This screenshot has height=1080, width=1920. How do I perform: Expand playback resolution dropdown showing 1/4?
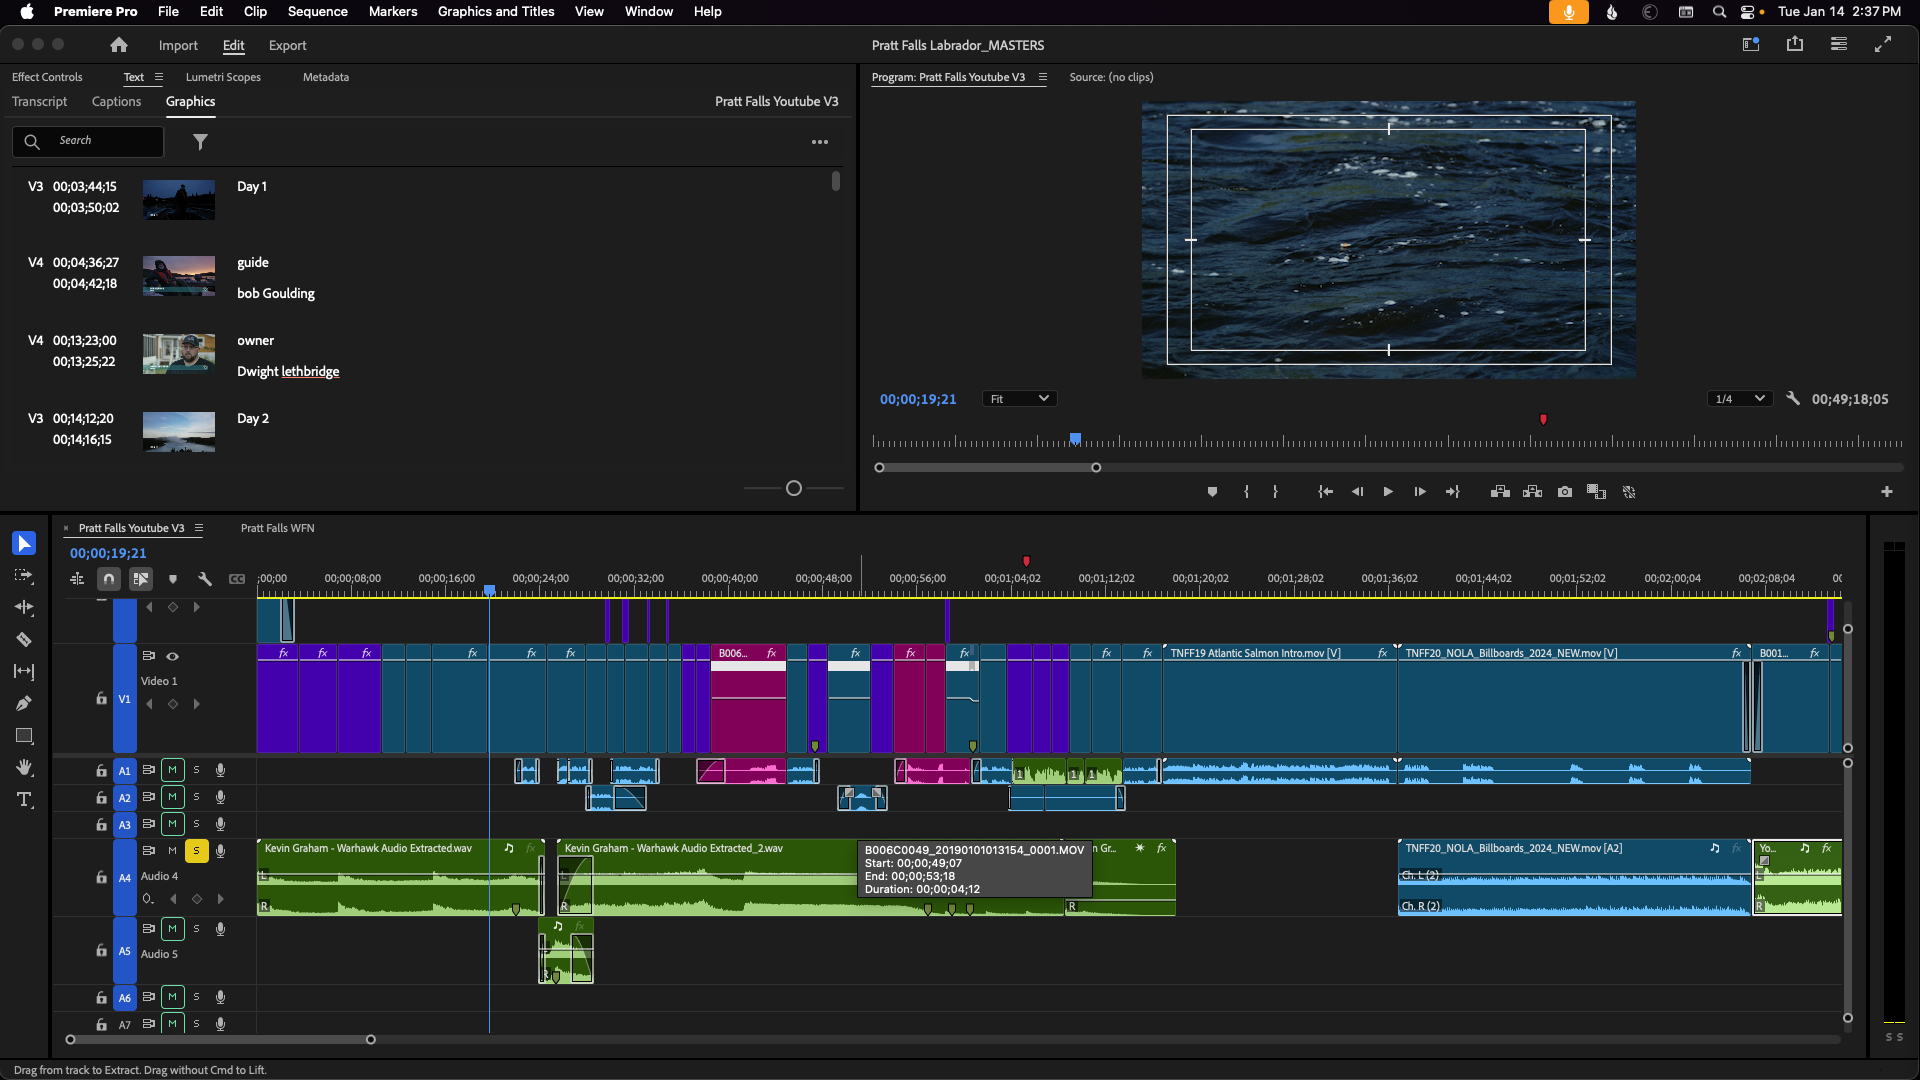coord(1737,398)
